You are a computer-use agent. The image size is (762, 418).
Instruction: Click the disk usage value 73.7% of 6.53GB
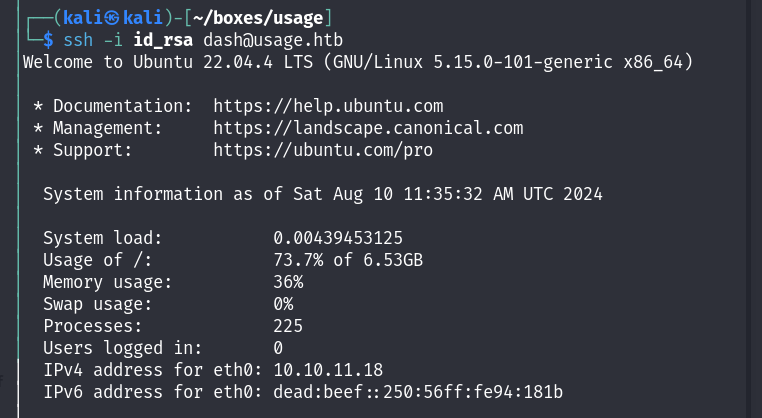click(x=348, y=260)
